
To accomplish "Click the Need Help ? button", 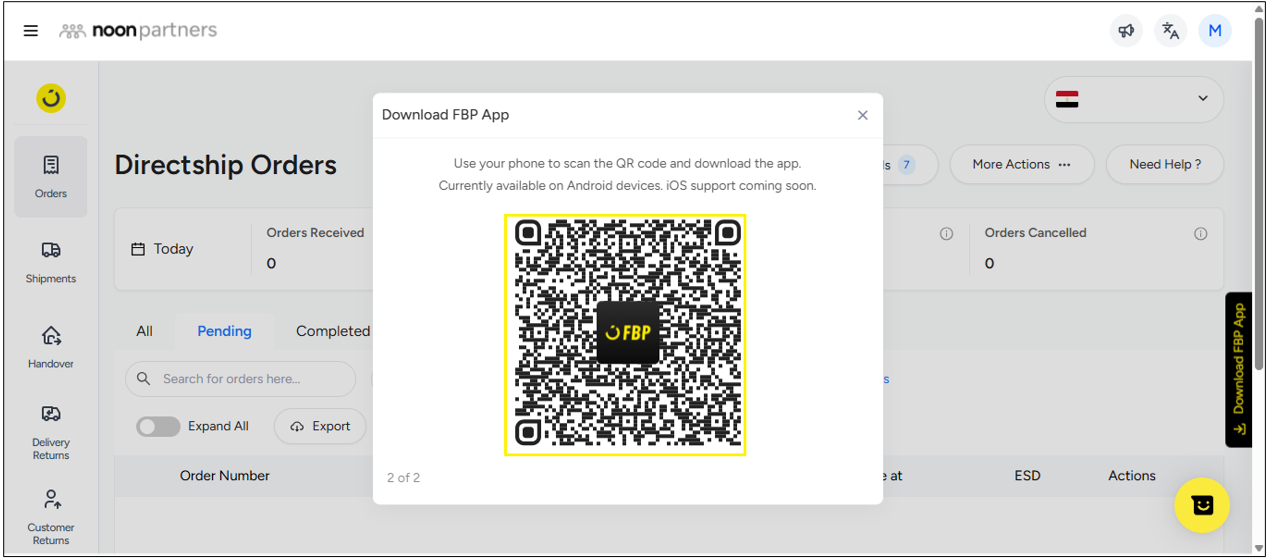I will pos(1165,164).
